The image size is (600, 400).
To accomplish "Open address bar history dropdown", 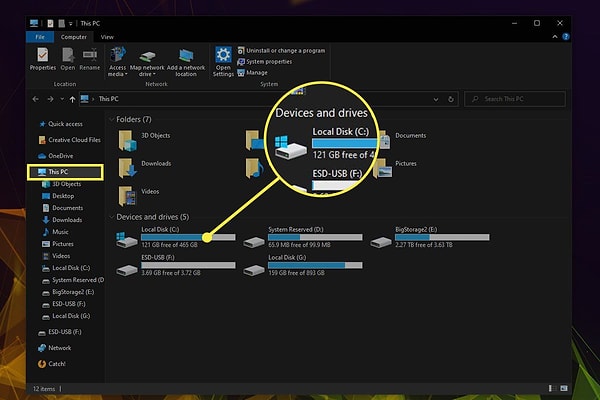I will (435, 99).
